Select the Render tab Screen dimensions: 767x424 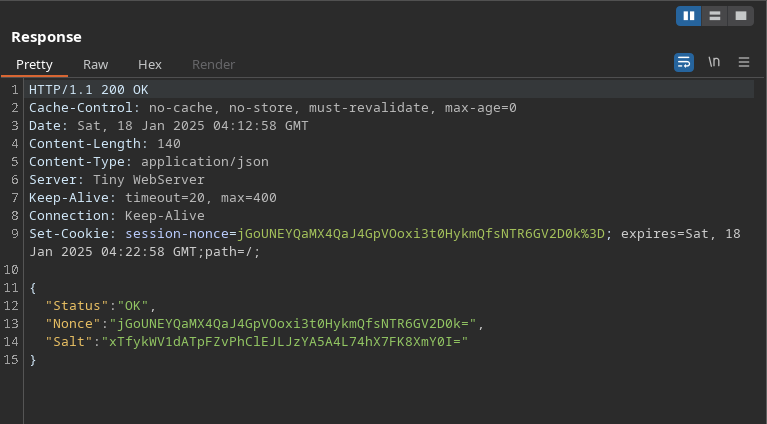pyautogui.click(x=213, y=64)
